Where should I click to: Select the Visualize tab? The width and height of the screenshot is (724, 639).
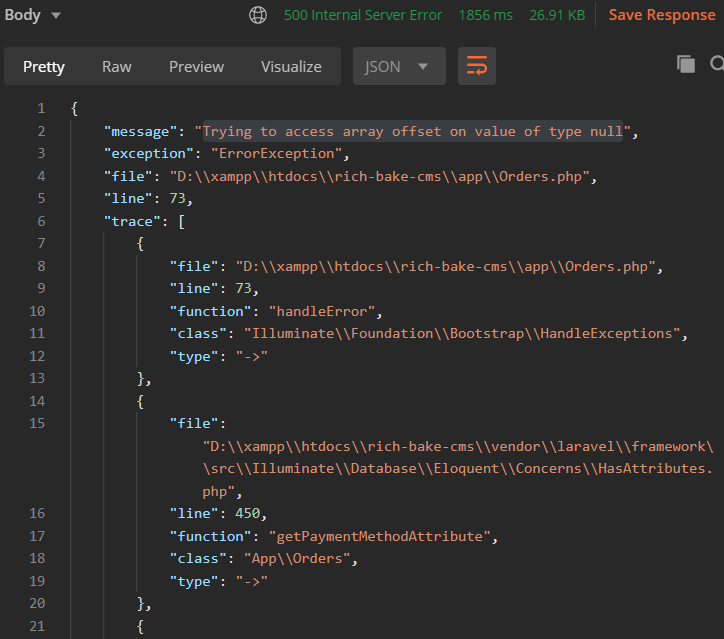291,67
